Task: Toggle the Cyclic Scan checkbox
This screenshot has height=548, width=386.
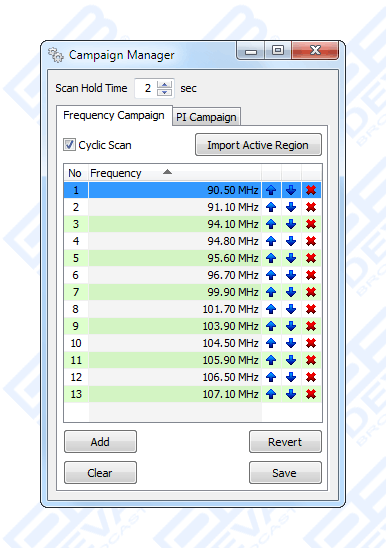Action: (x=69, y=144)
